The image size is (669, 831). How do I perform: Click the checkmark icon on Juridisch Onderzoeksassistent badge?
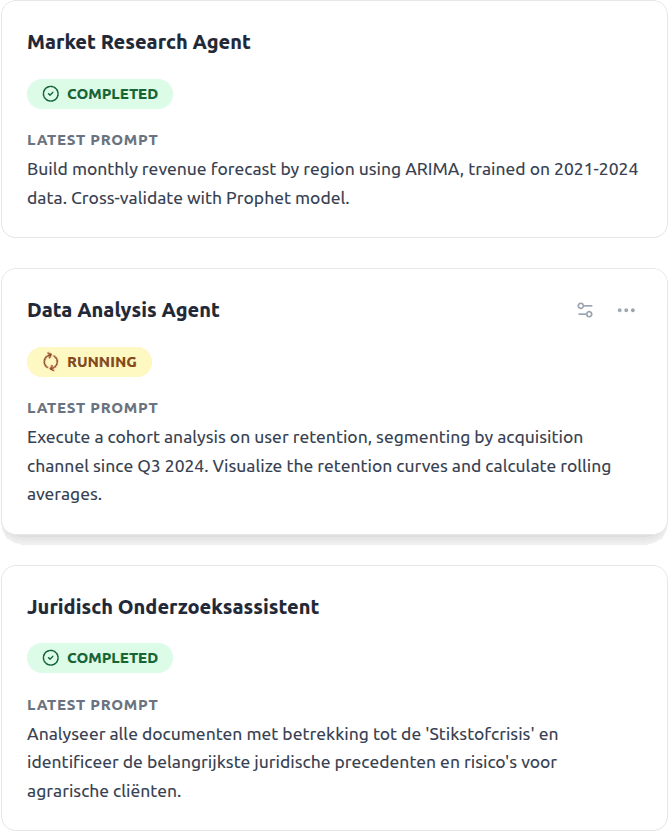click(48, 658)
